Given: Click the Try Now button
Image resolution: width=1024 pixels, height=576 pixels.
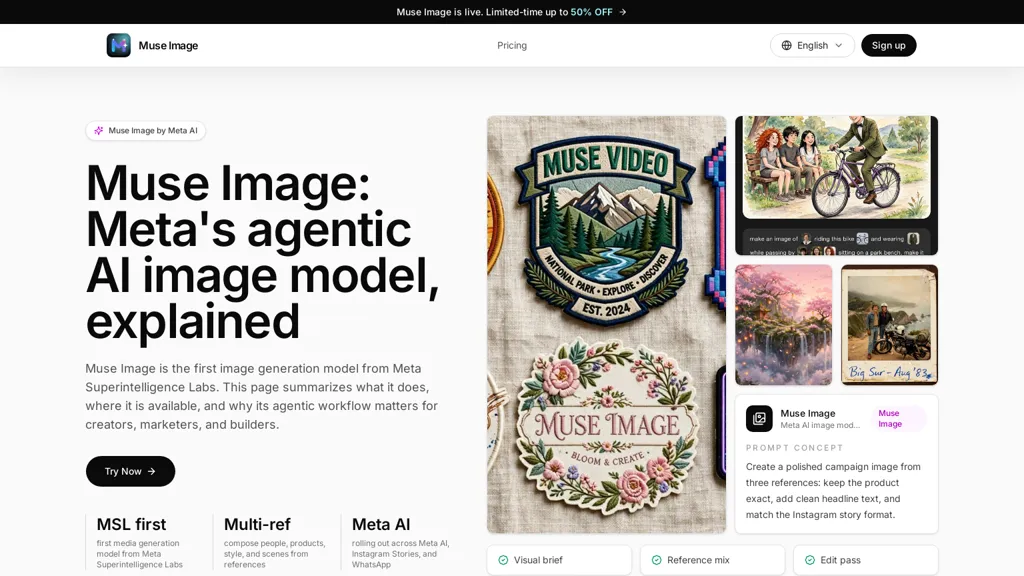Looking at the screenshot, I should pos(130,471).
